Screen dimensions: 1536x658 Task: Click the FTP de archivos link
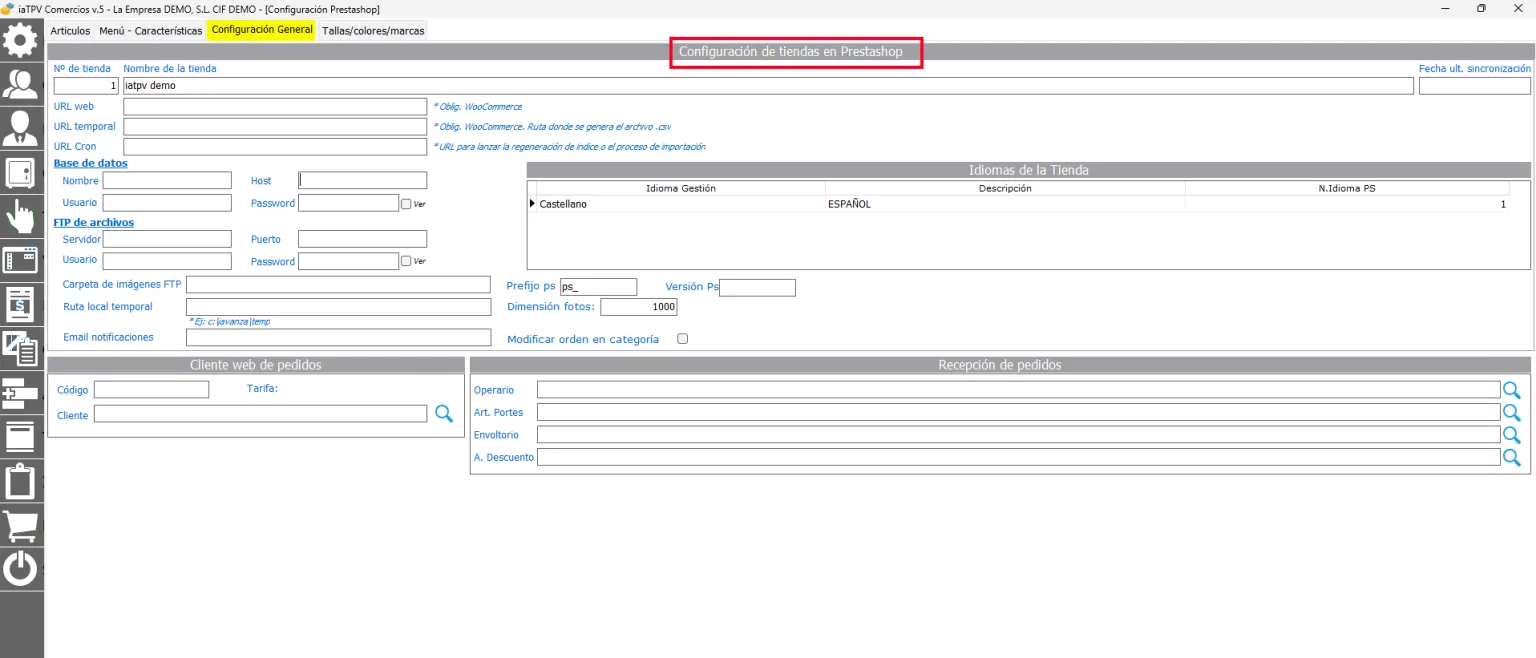tap(94, 222)
